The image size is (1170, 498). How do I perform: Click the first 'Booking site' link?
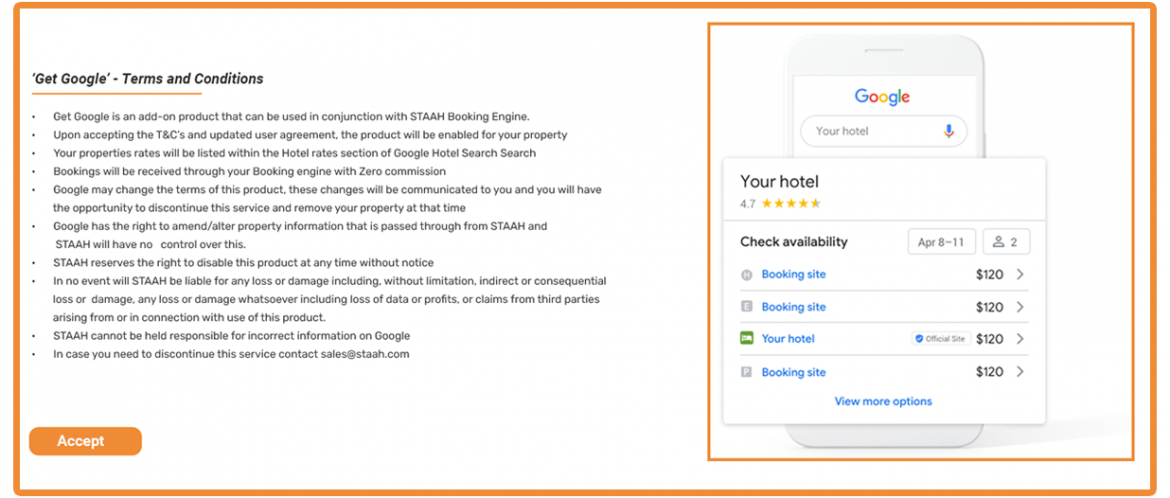[x=793, y=275]
